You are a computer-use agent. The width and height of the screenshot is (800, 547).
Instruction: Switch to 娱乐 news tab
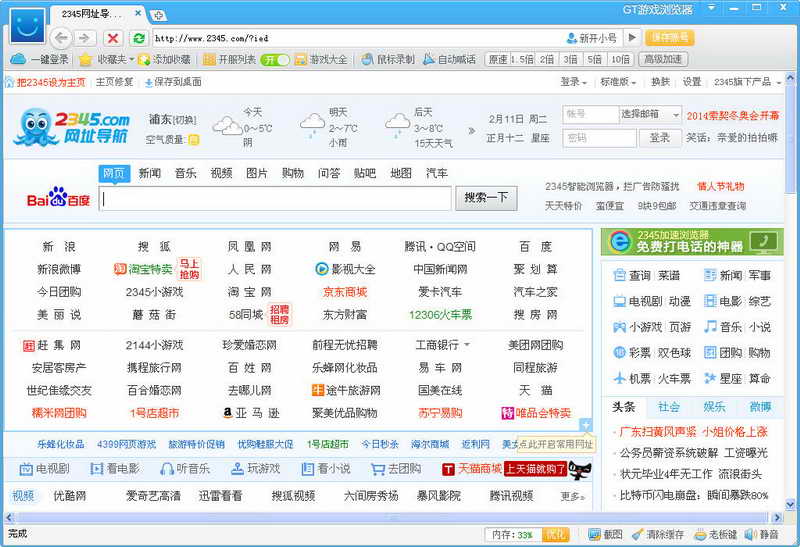click(x=714, y=407)
